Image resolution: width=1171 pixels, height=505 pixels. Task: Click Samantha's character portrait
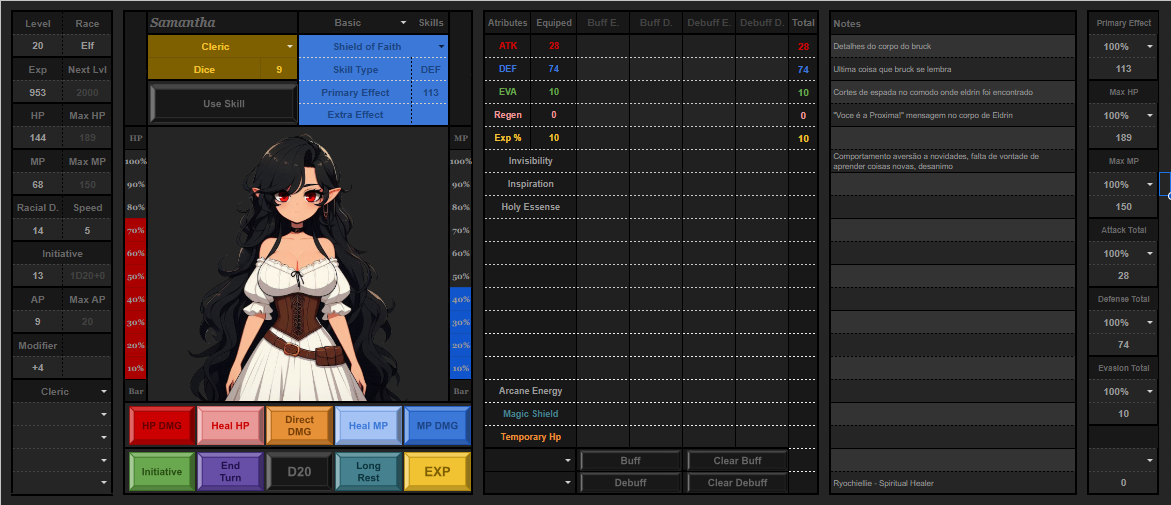299,264
